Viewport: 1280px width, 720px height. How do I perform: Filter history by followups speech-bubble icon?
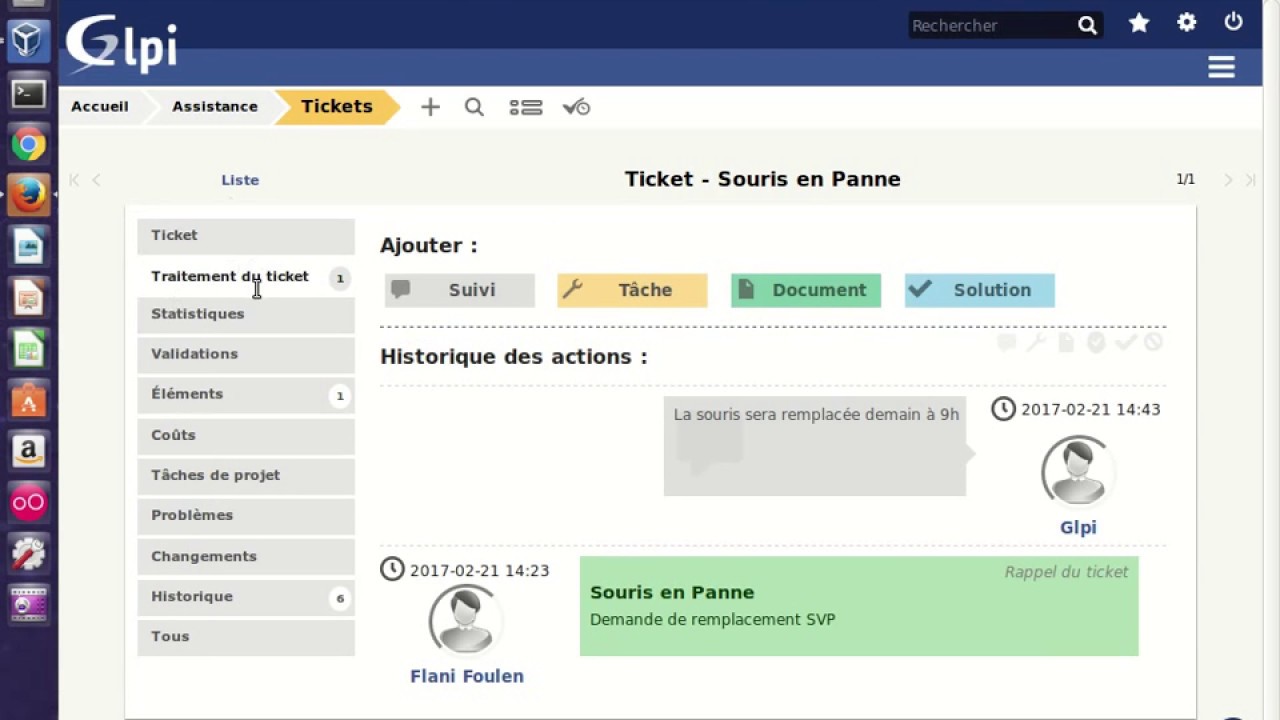tap(1007, 343)
